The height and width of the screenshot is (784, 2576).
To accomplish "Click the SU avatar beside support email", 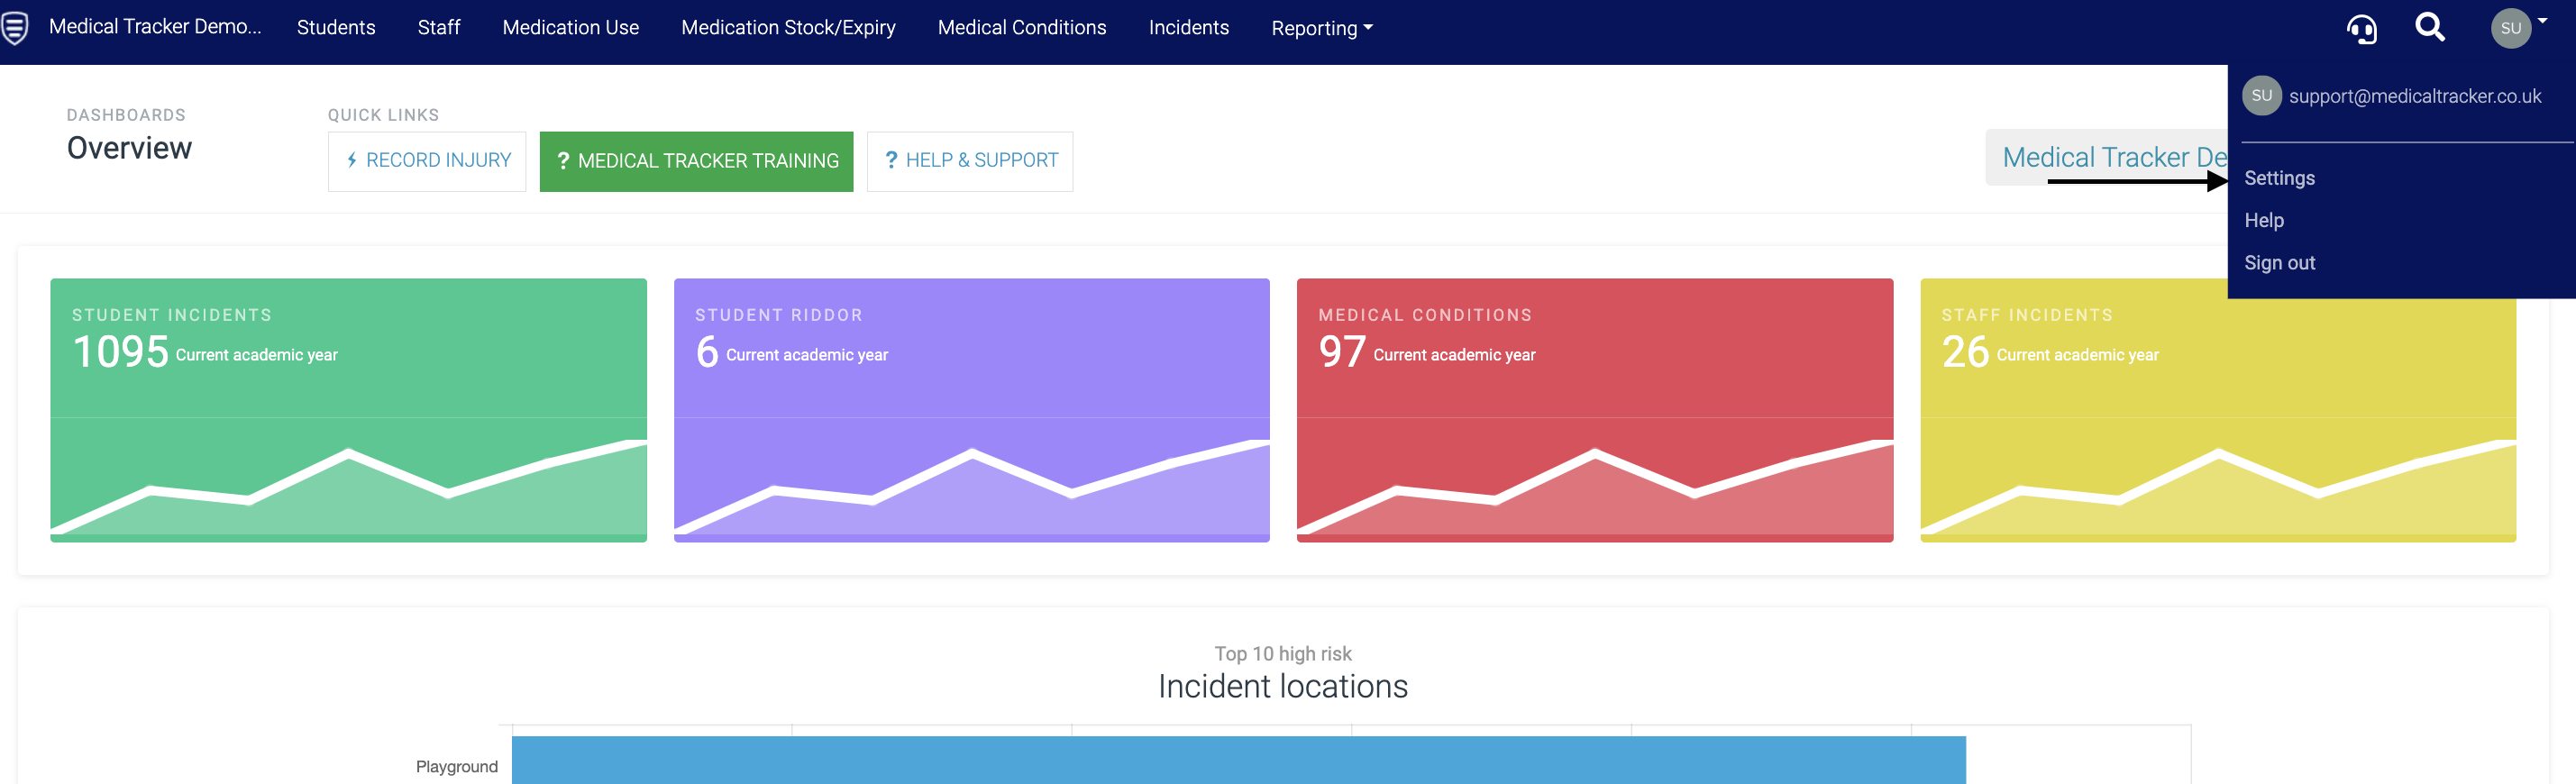I will [2261, 96].
